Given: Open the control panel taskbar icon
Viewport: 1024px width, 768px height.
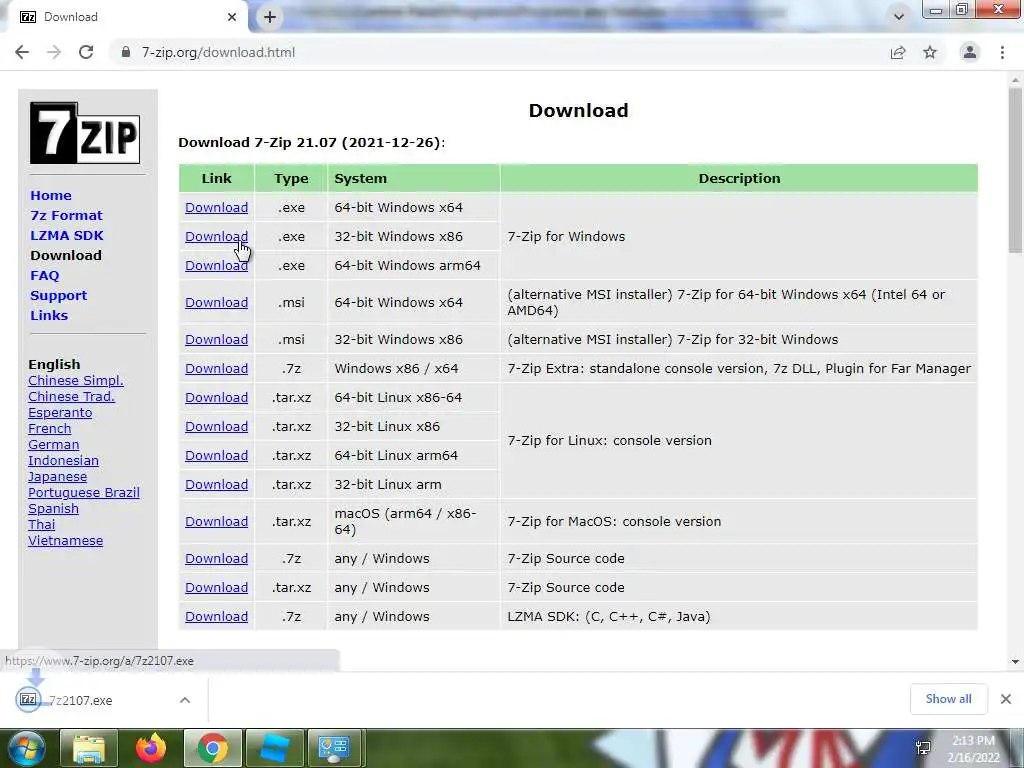Looking at the screenshot, I should (x=334, y=748).
